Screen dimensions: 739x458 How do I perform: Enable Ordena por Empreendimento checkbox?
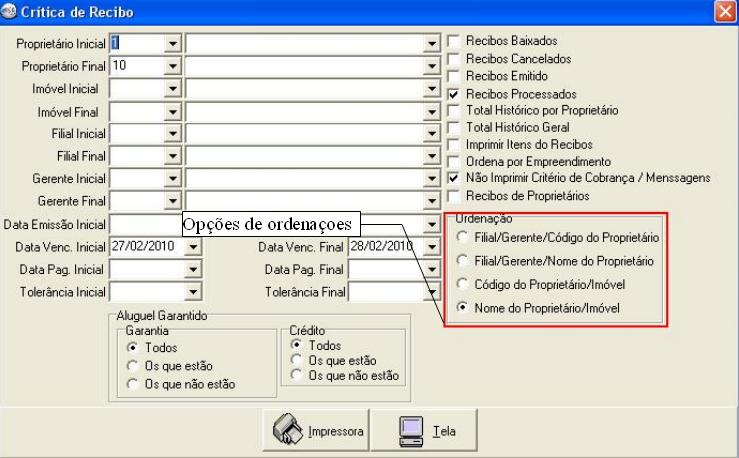click(x=453, y=161)
